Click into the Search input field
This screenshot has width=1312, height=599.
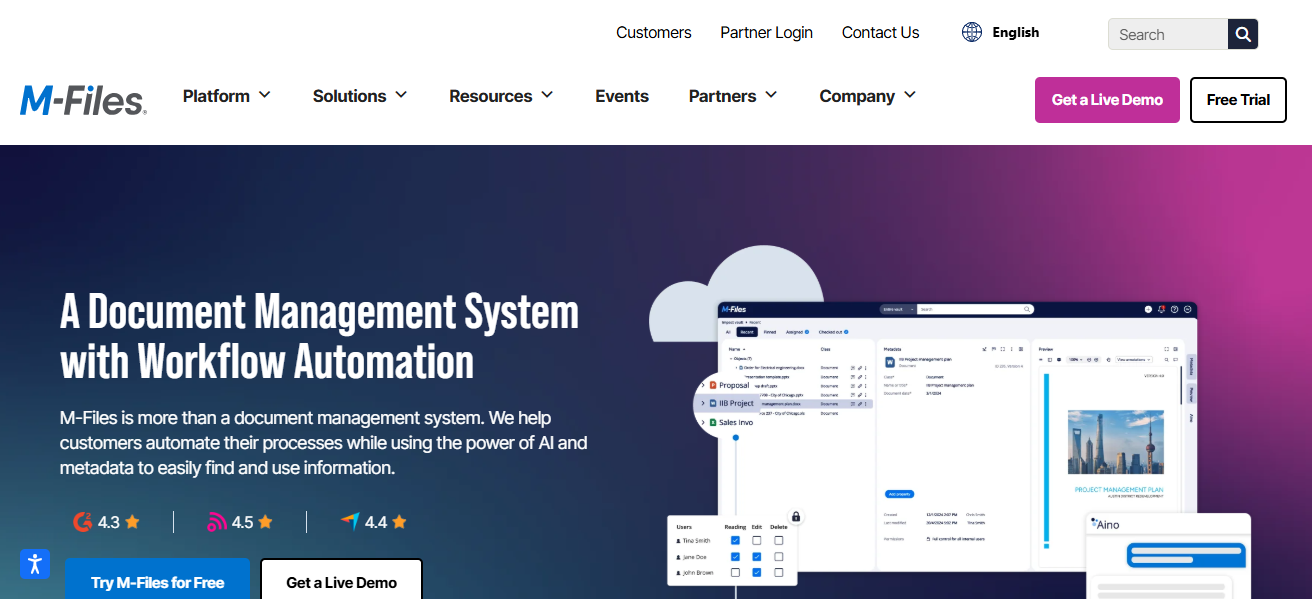click(1168, 34)
